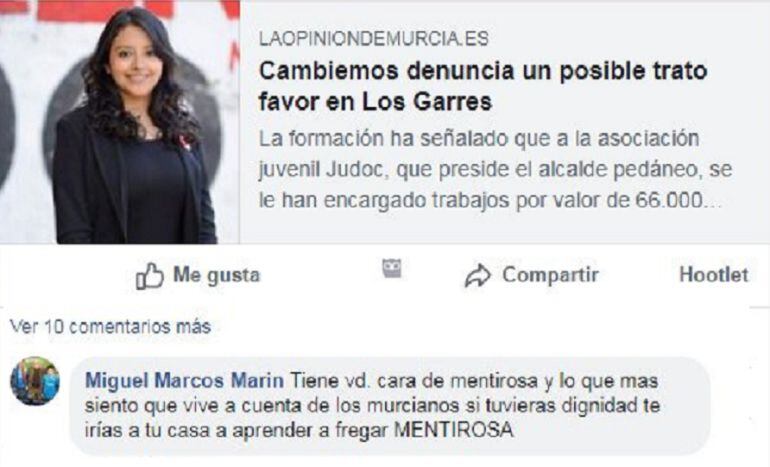Click the curved share arrow icon
This screenshot has height=467, width=770.
click(477, 275)
